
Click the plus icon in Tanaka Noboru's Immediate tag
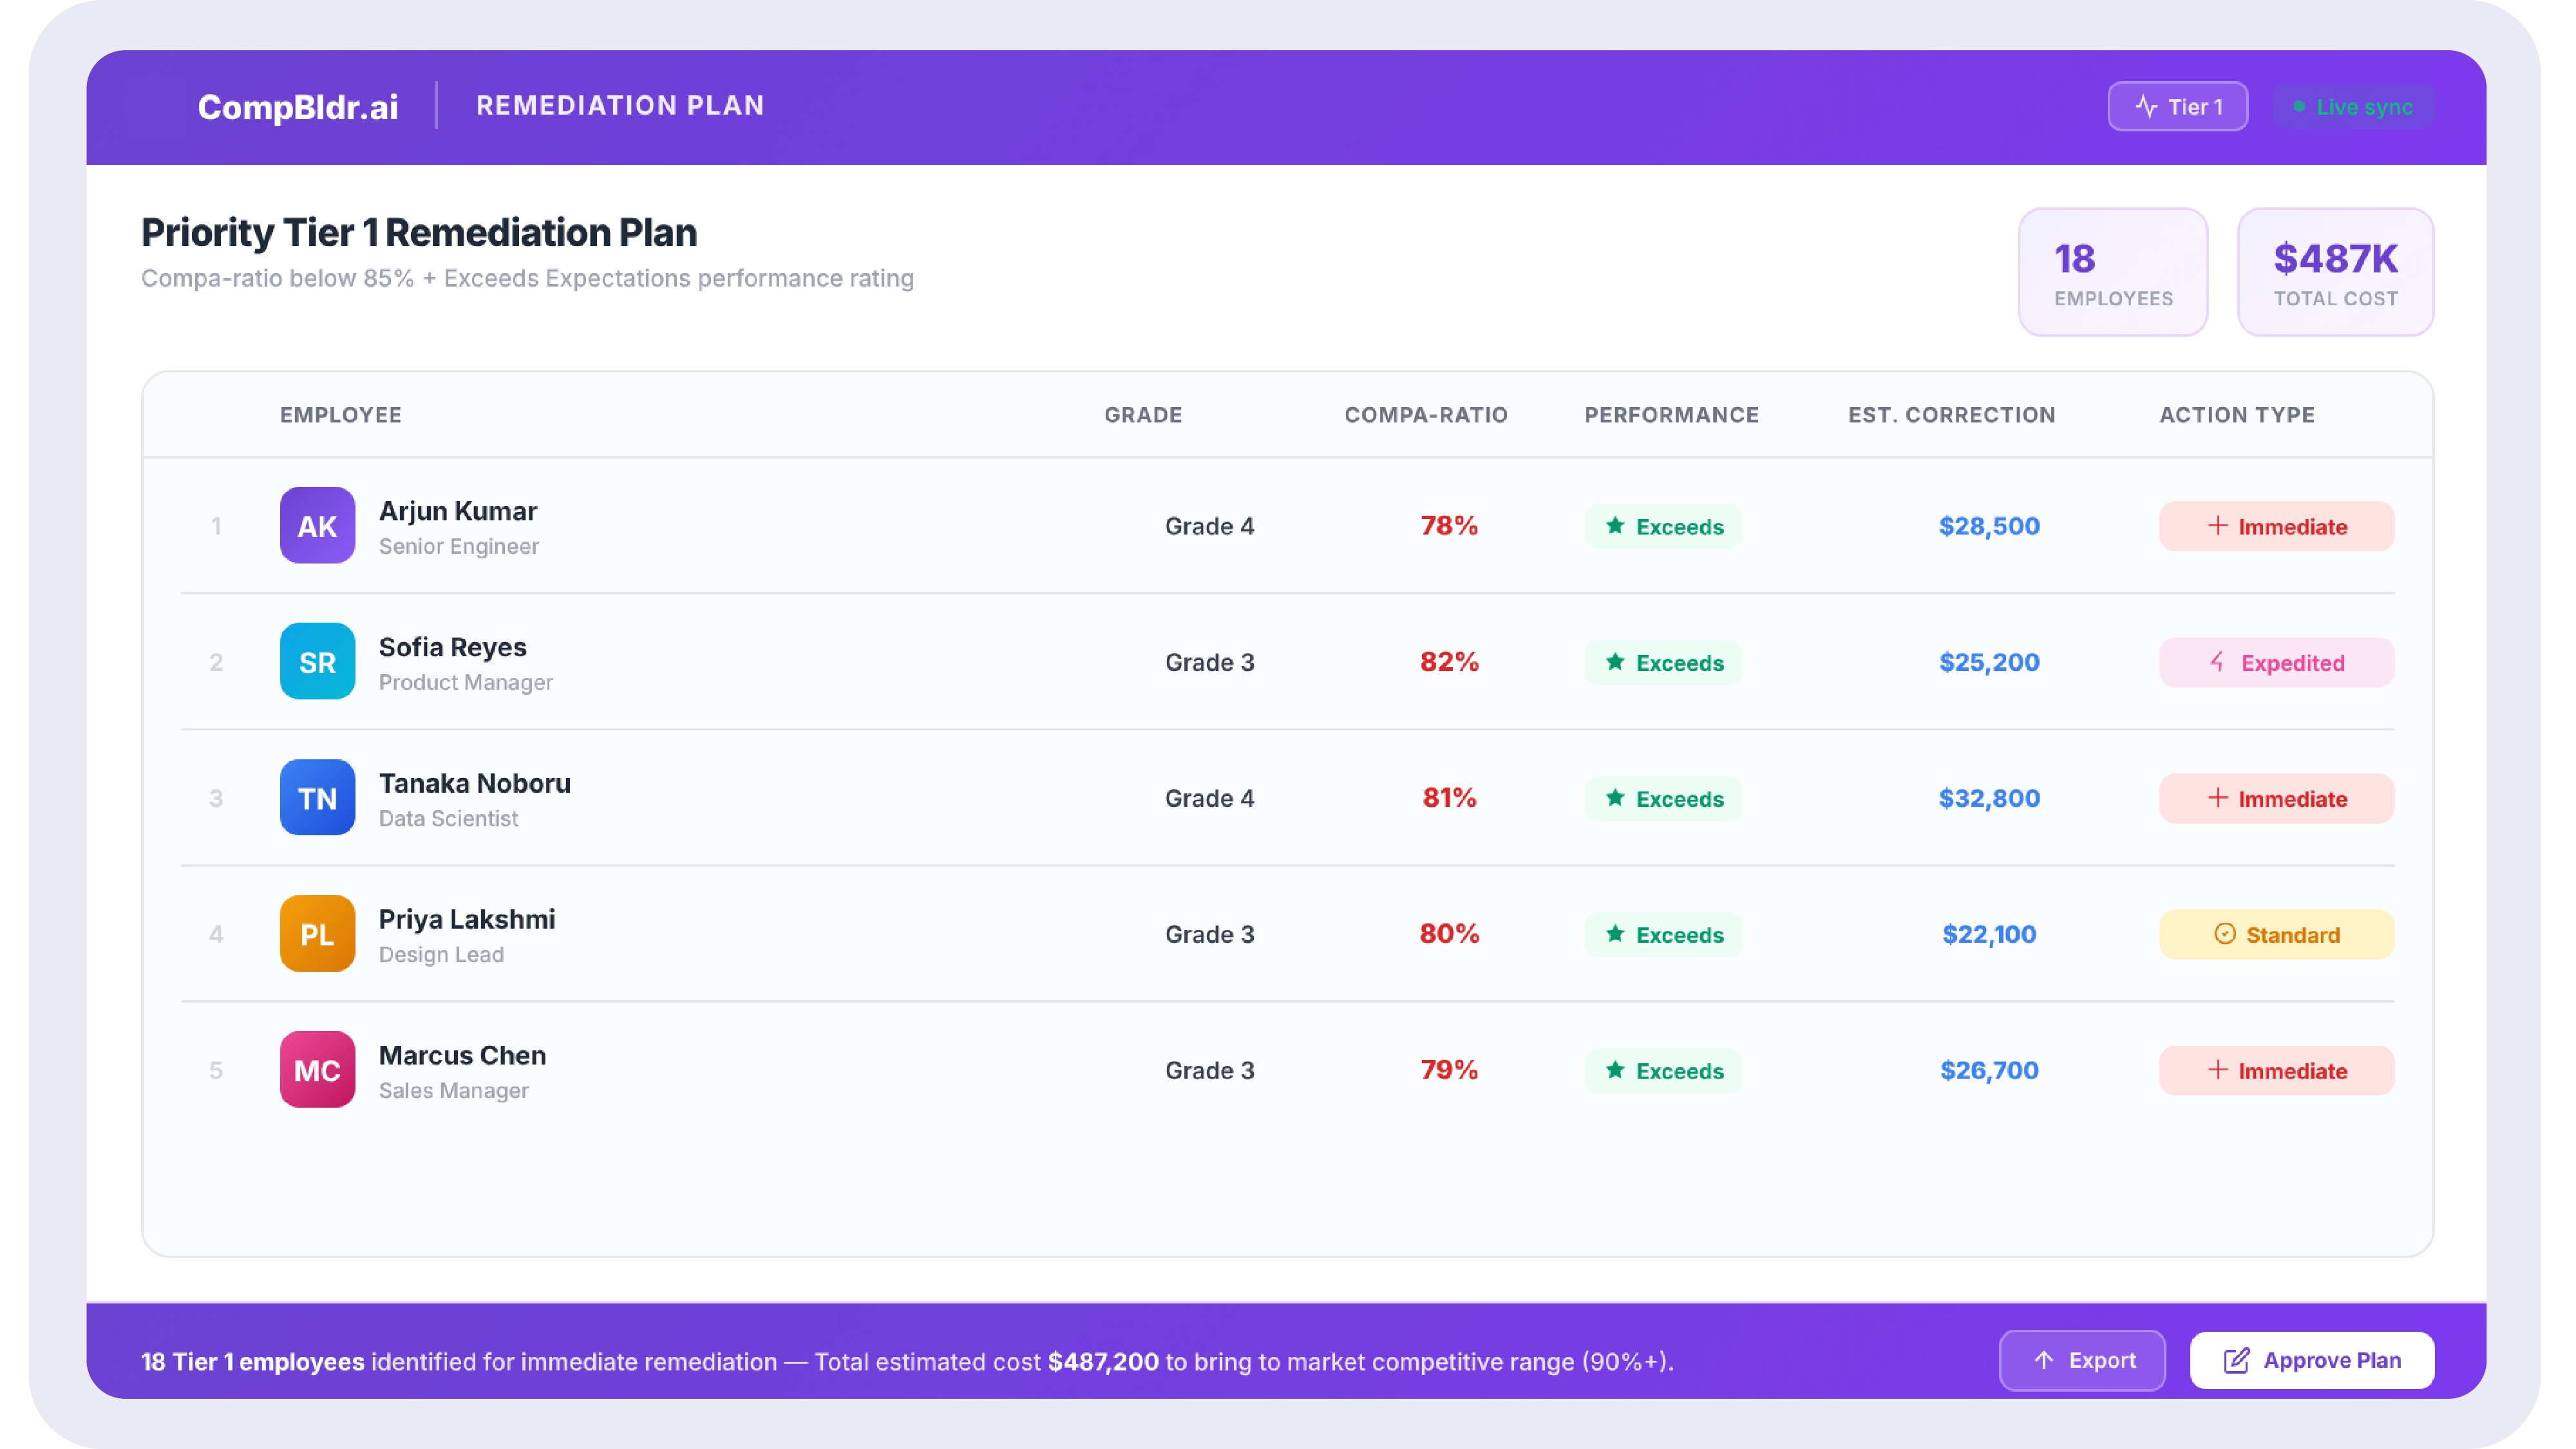coord(2218,798)
